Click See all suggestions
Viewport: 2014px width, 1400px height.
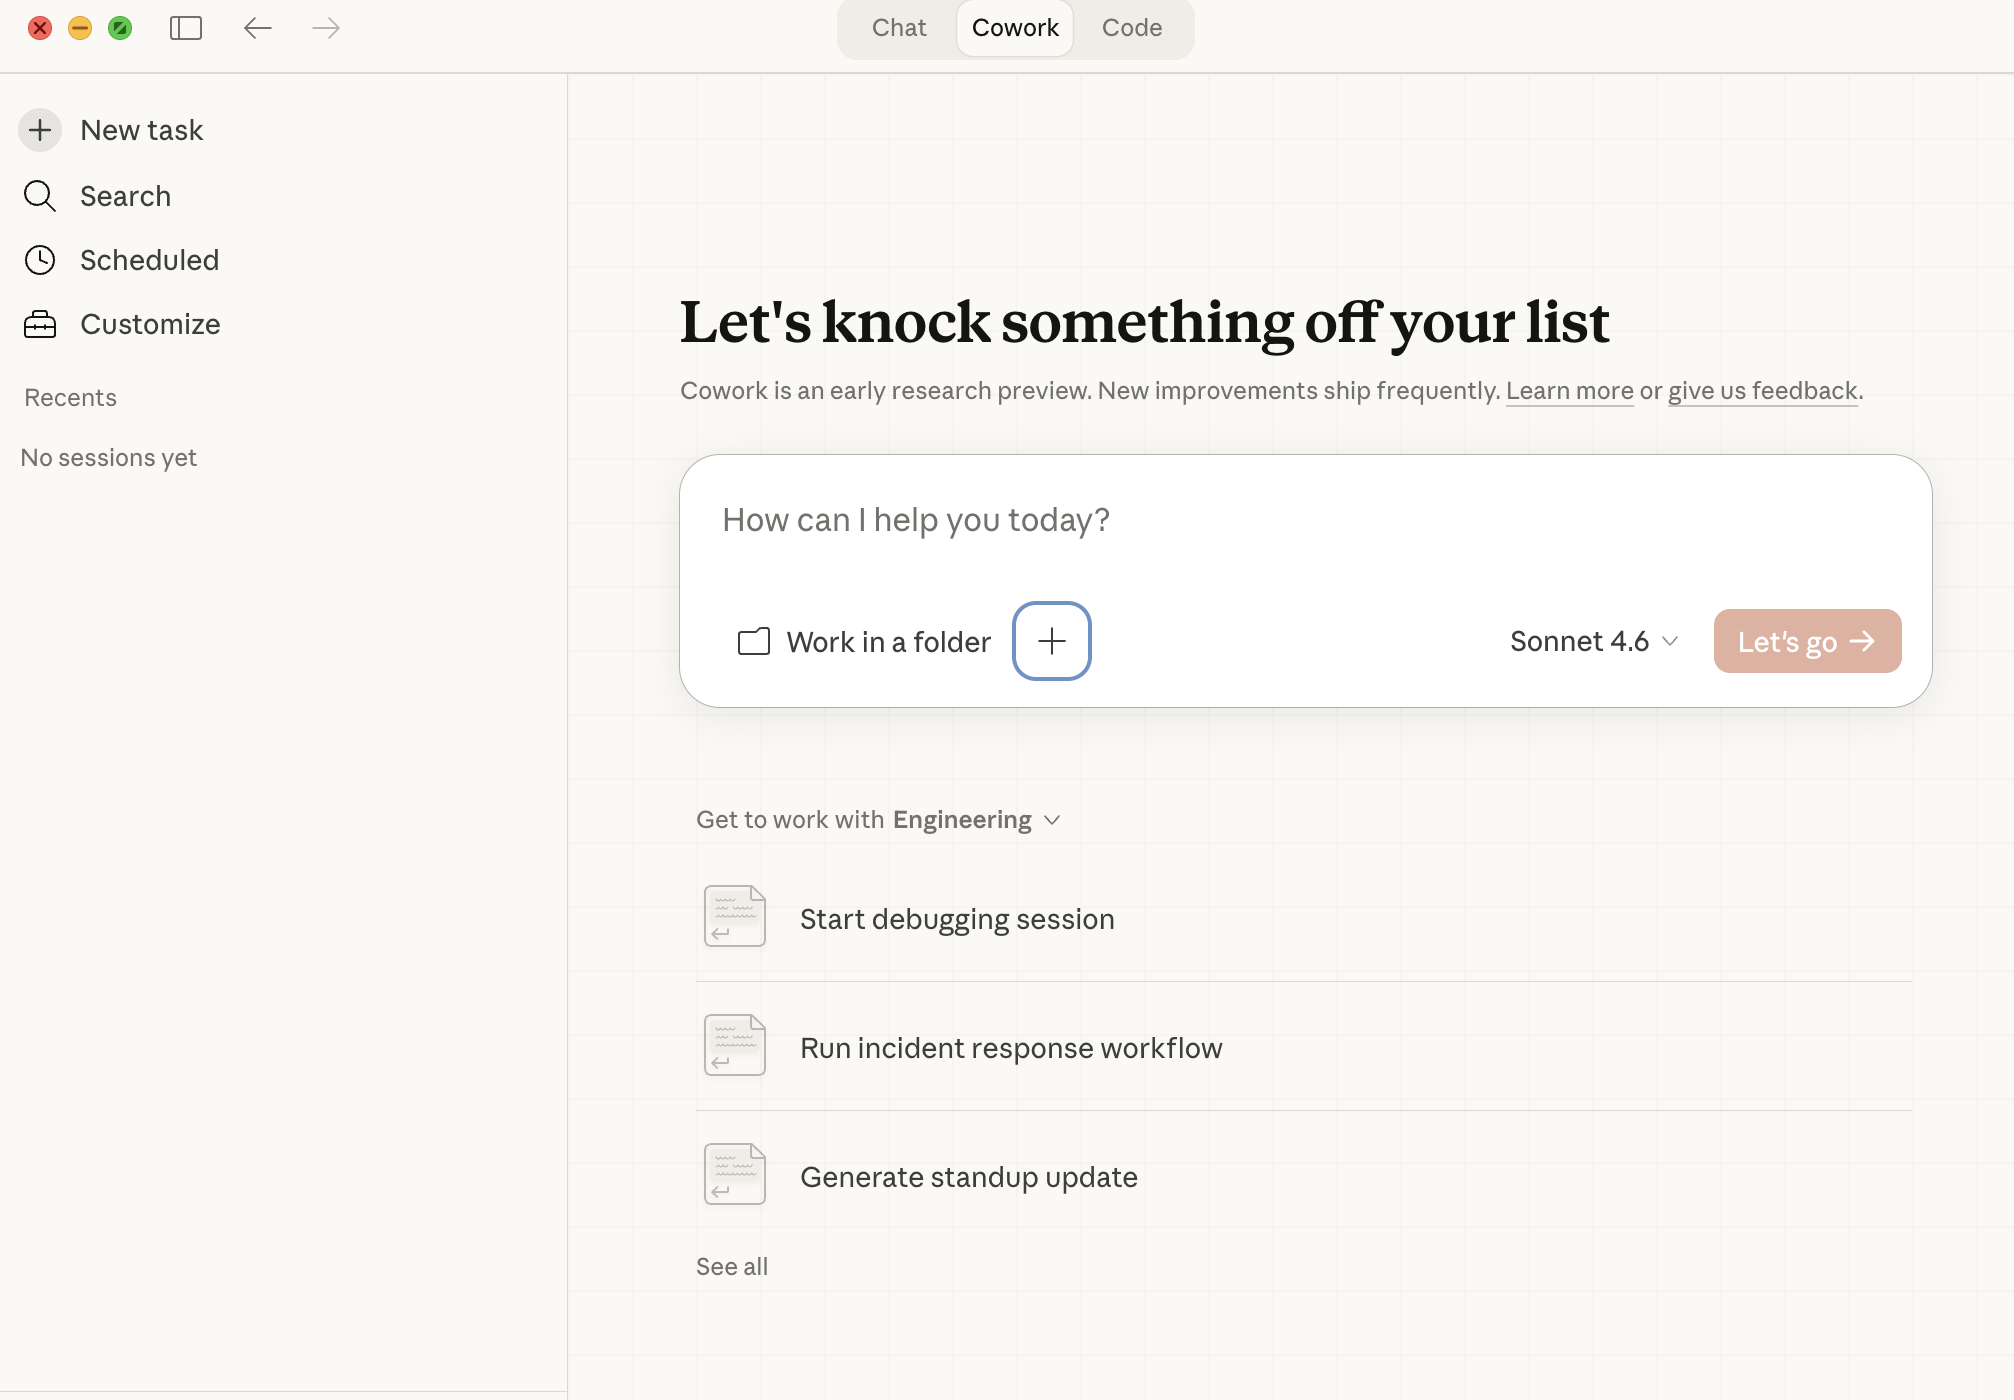click(732, 1267)
